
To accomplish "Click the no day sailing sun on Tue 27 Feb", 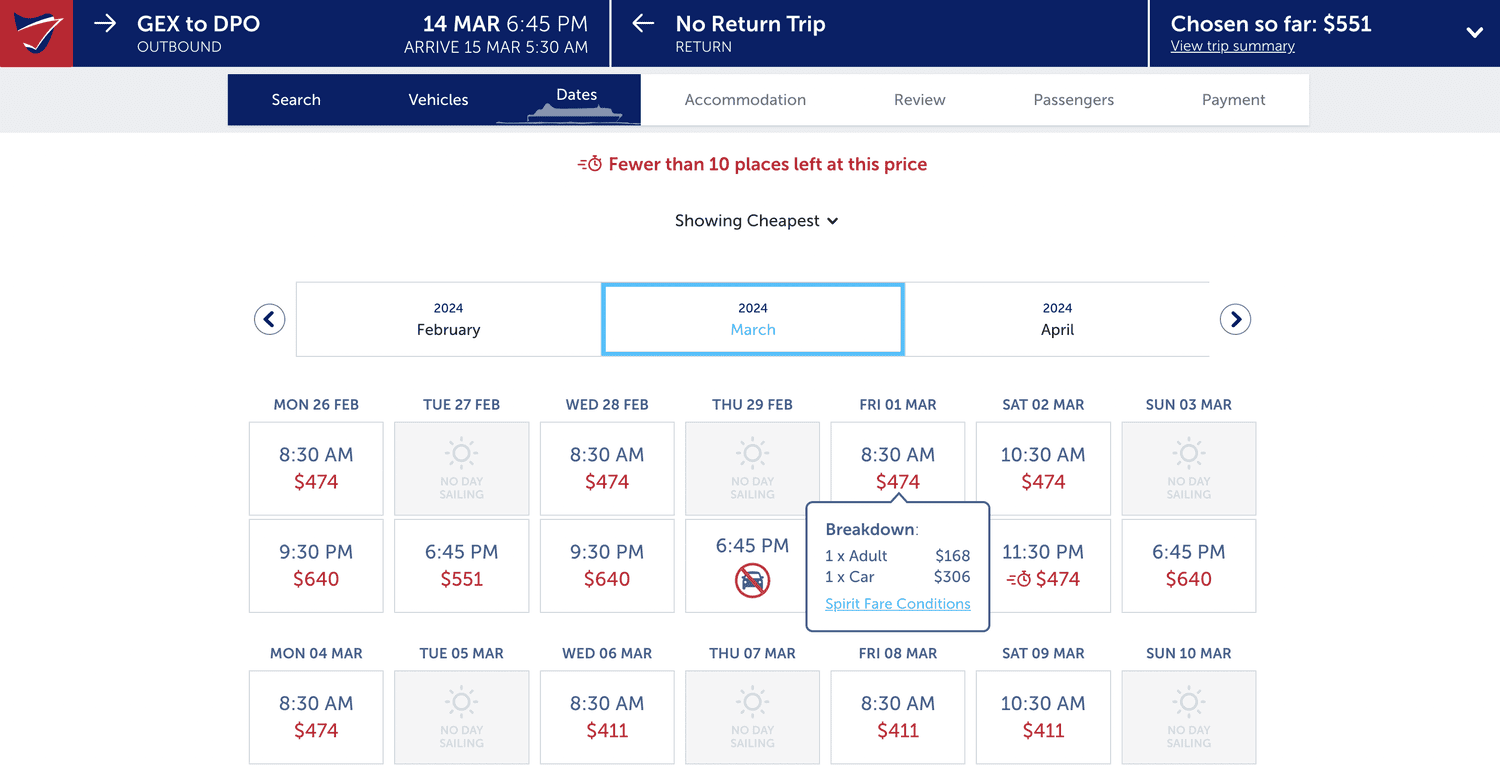I will click(461, 453).
